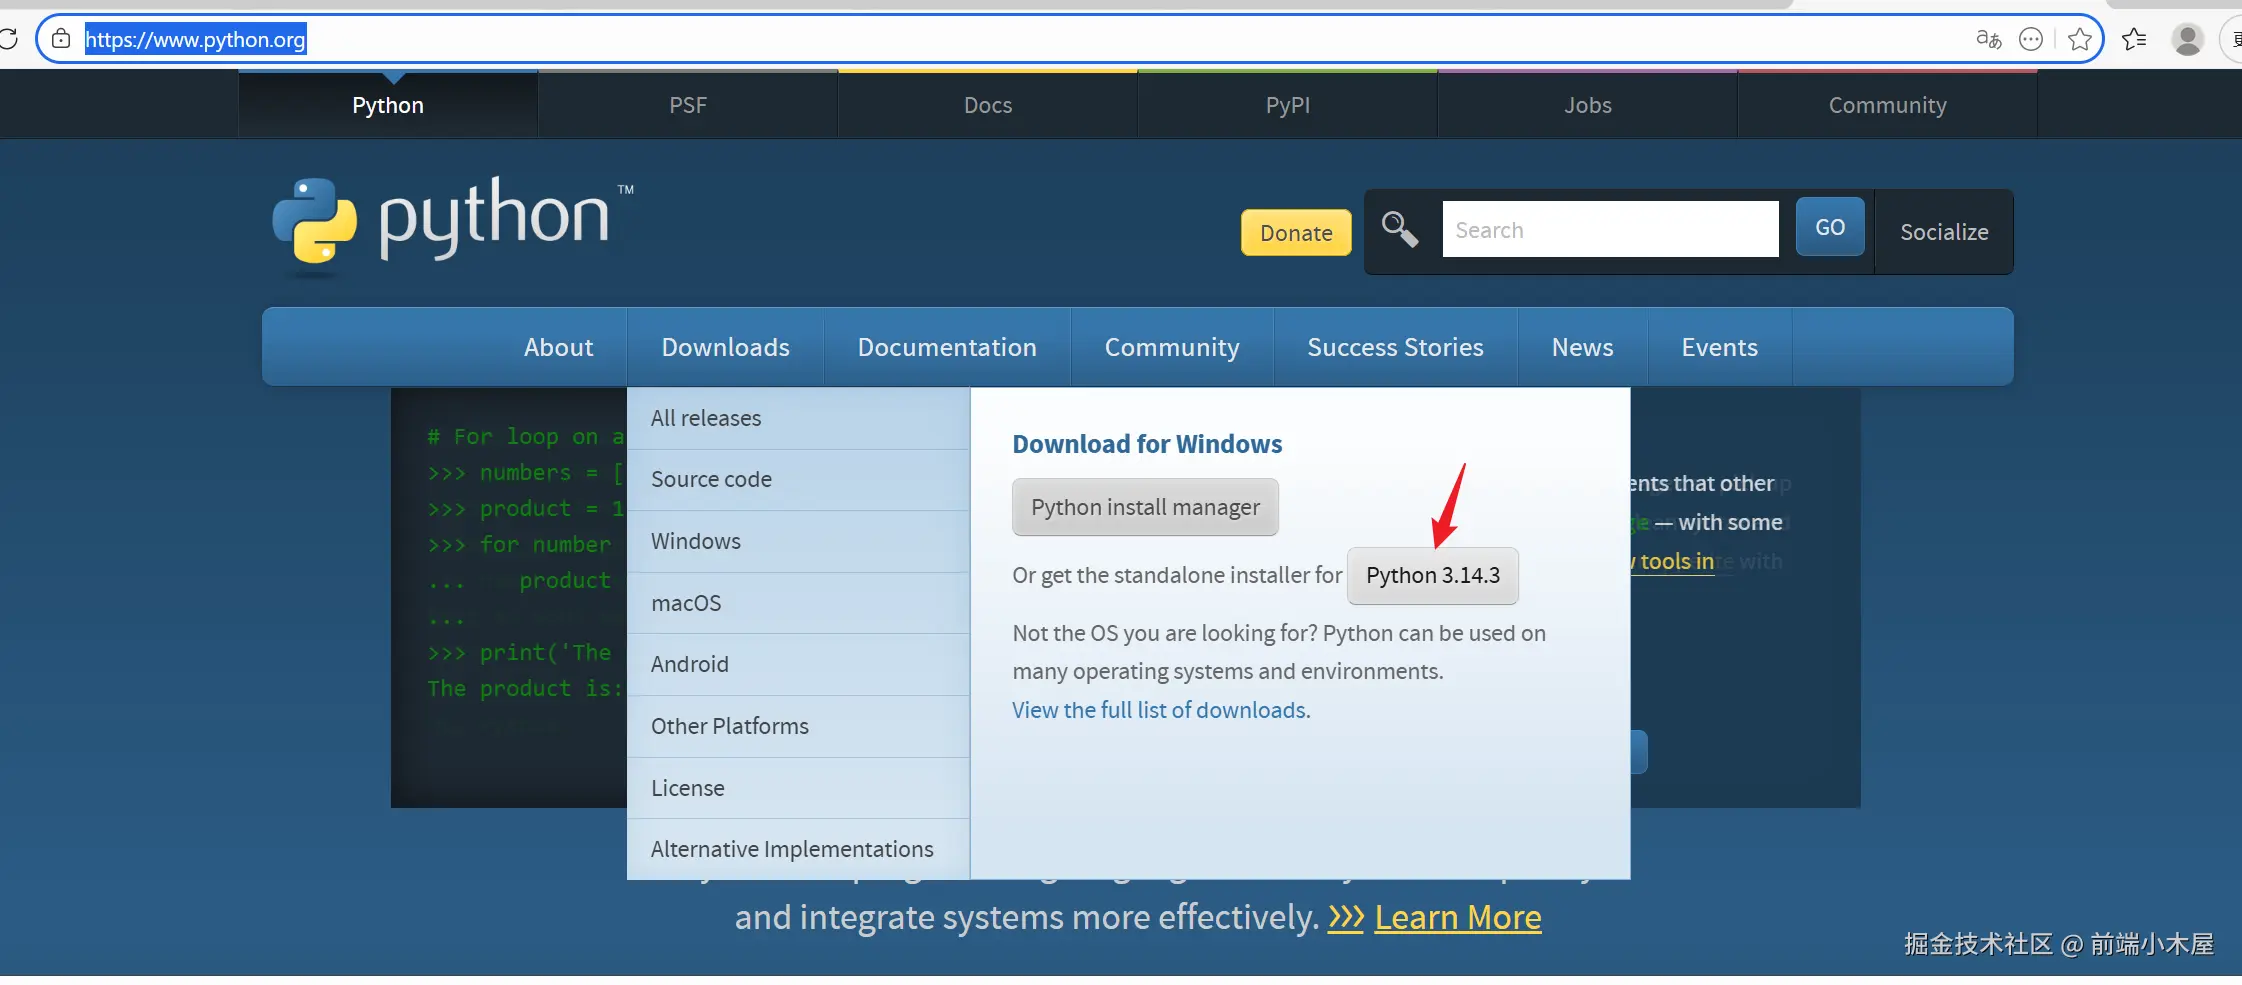Click the browser reload icon
This screenshot has width=2242, height=985.
[x=8, y=39]
